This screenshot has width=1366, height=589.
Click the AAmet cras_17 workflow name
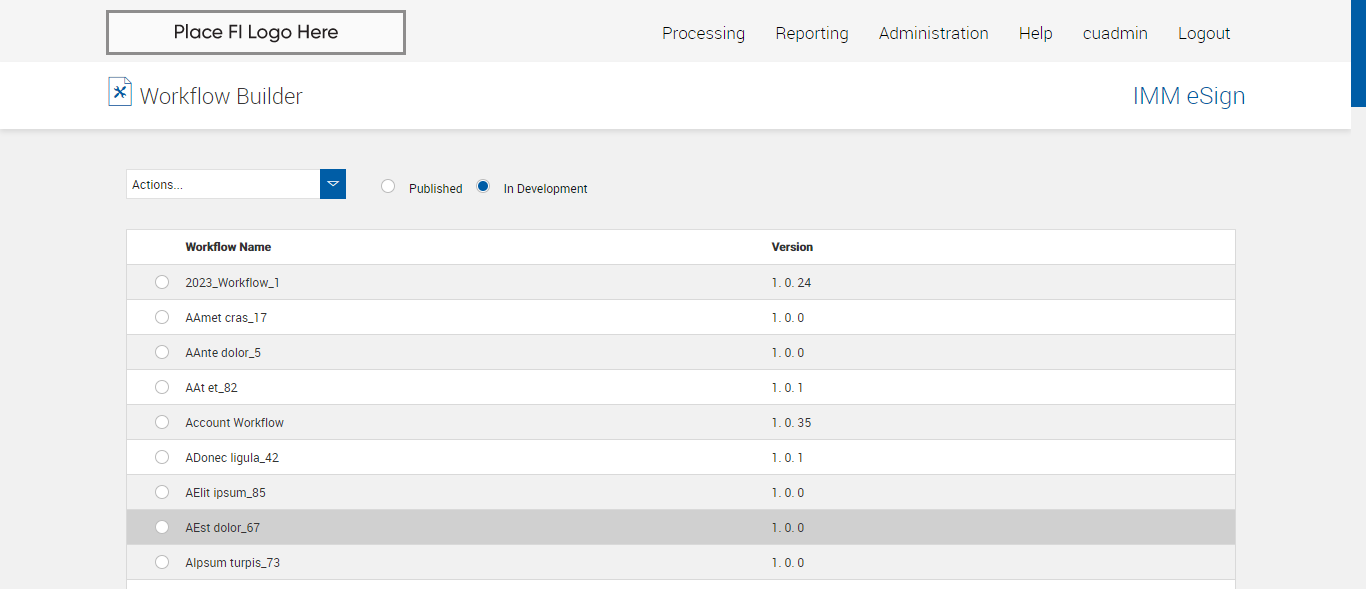point(226,318)
